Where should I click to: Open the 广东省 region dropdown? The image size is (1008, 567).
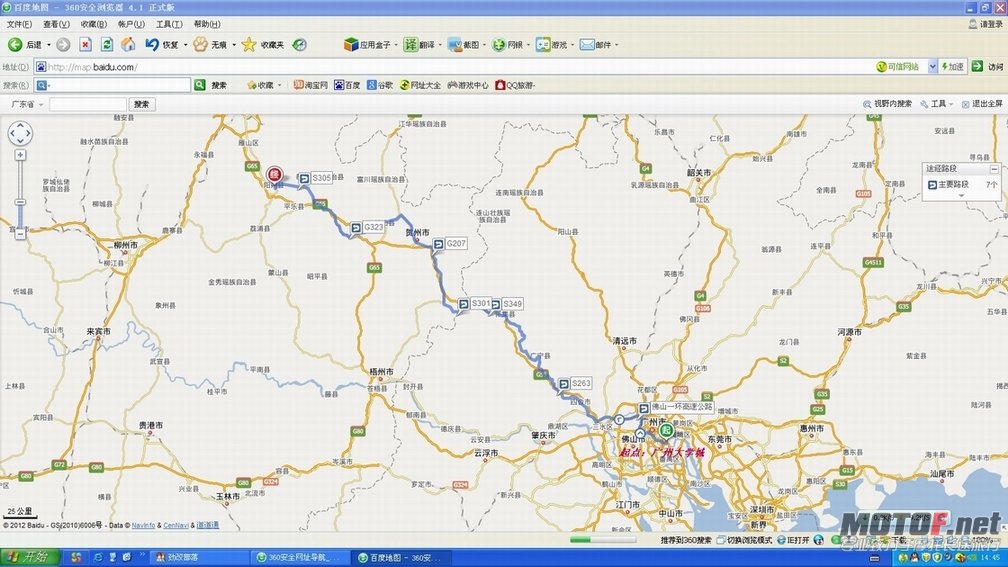tap(27, 104)
